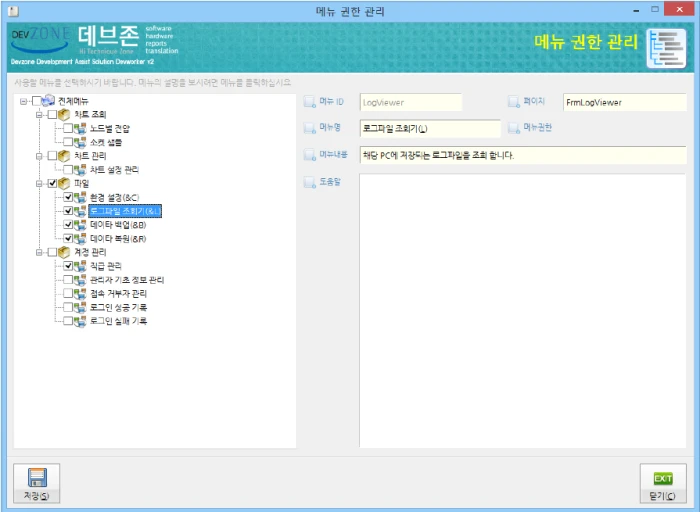The height and width of the screenshot is (512, 700).
Task: Click the 차트 조회 package folder icon
Action: (64, 115)
